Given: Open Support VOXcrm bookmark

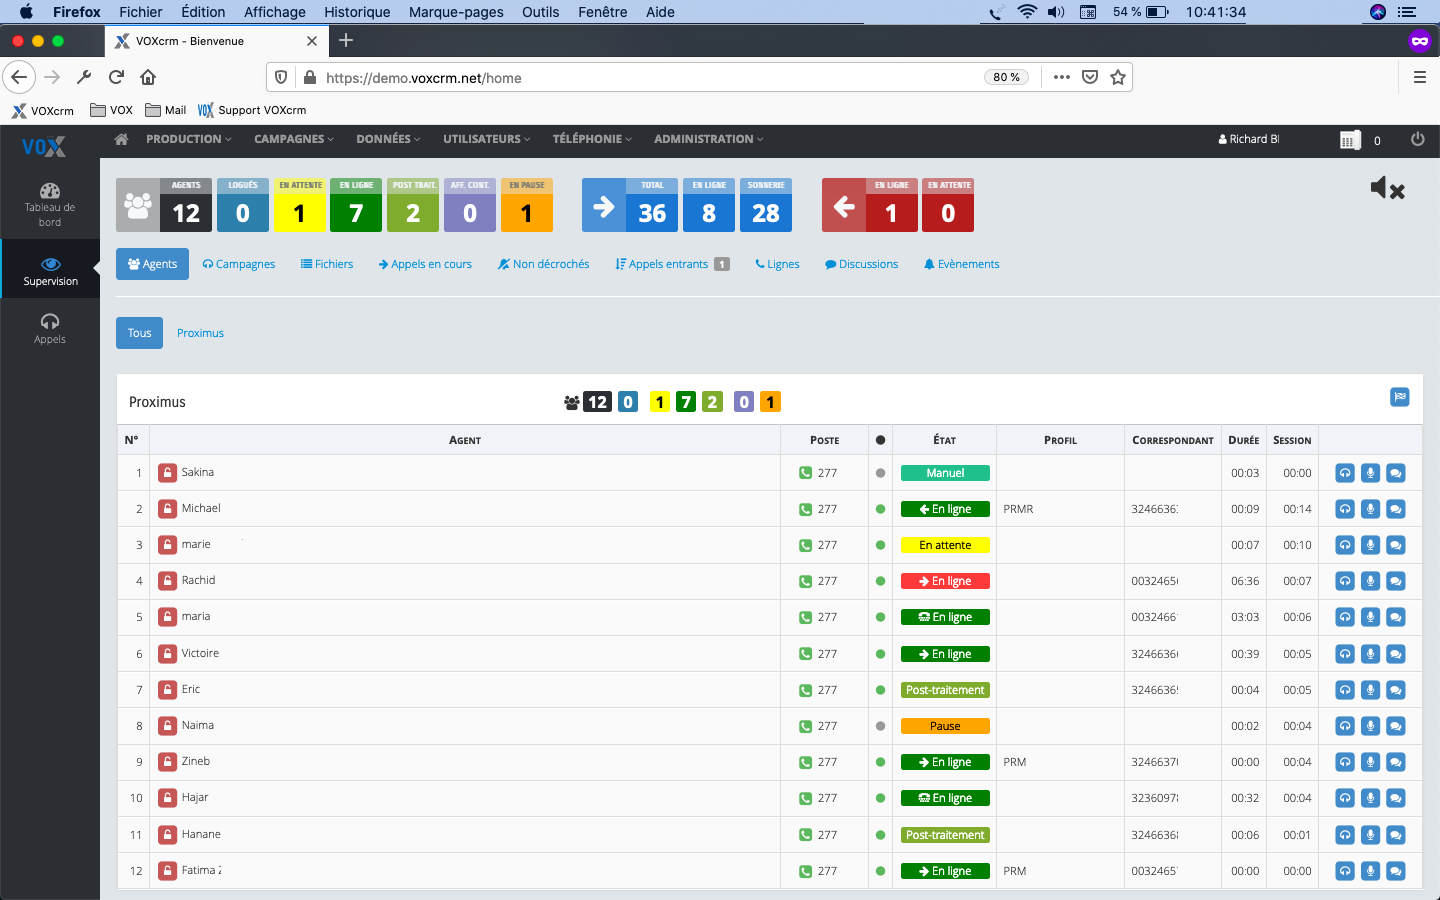Looking at the screenshot, I should coord(252,110).
